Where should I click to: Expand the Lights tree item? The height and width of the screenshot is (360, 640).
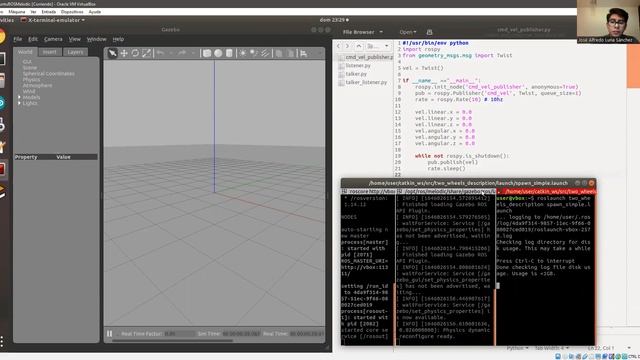(19, 103)
